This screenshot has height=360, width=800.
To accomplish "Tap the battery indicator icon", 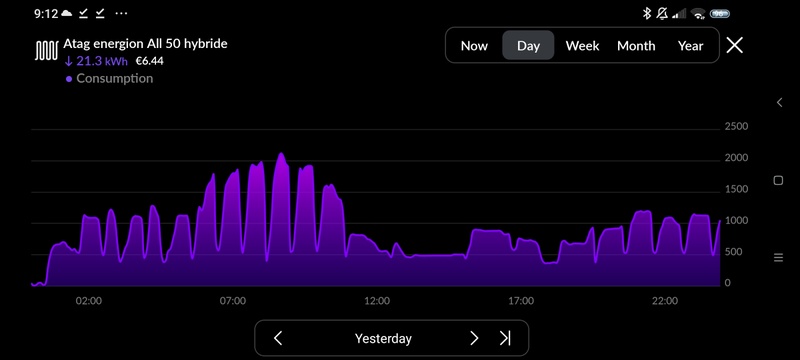I will pyautogui.click(x=719, y=14).
